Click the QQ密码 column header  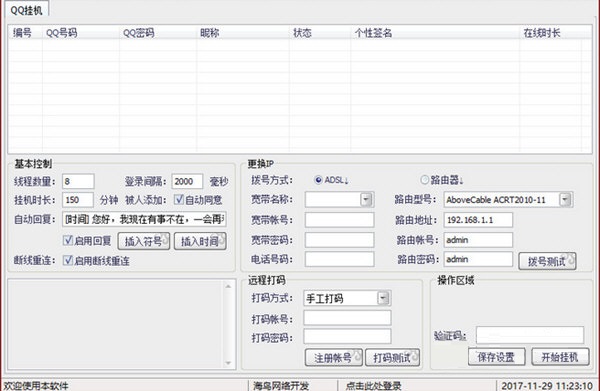click(158, 33)
